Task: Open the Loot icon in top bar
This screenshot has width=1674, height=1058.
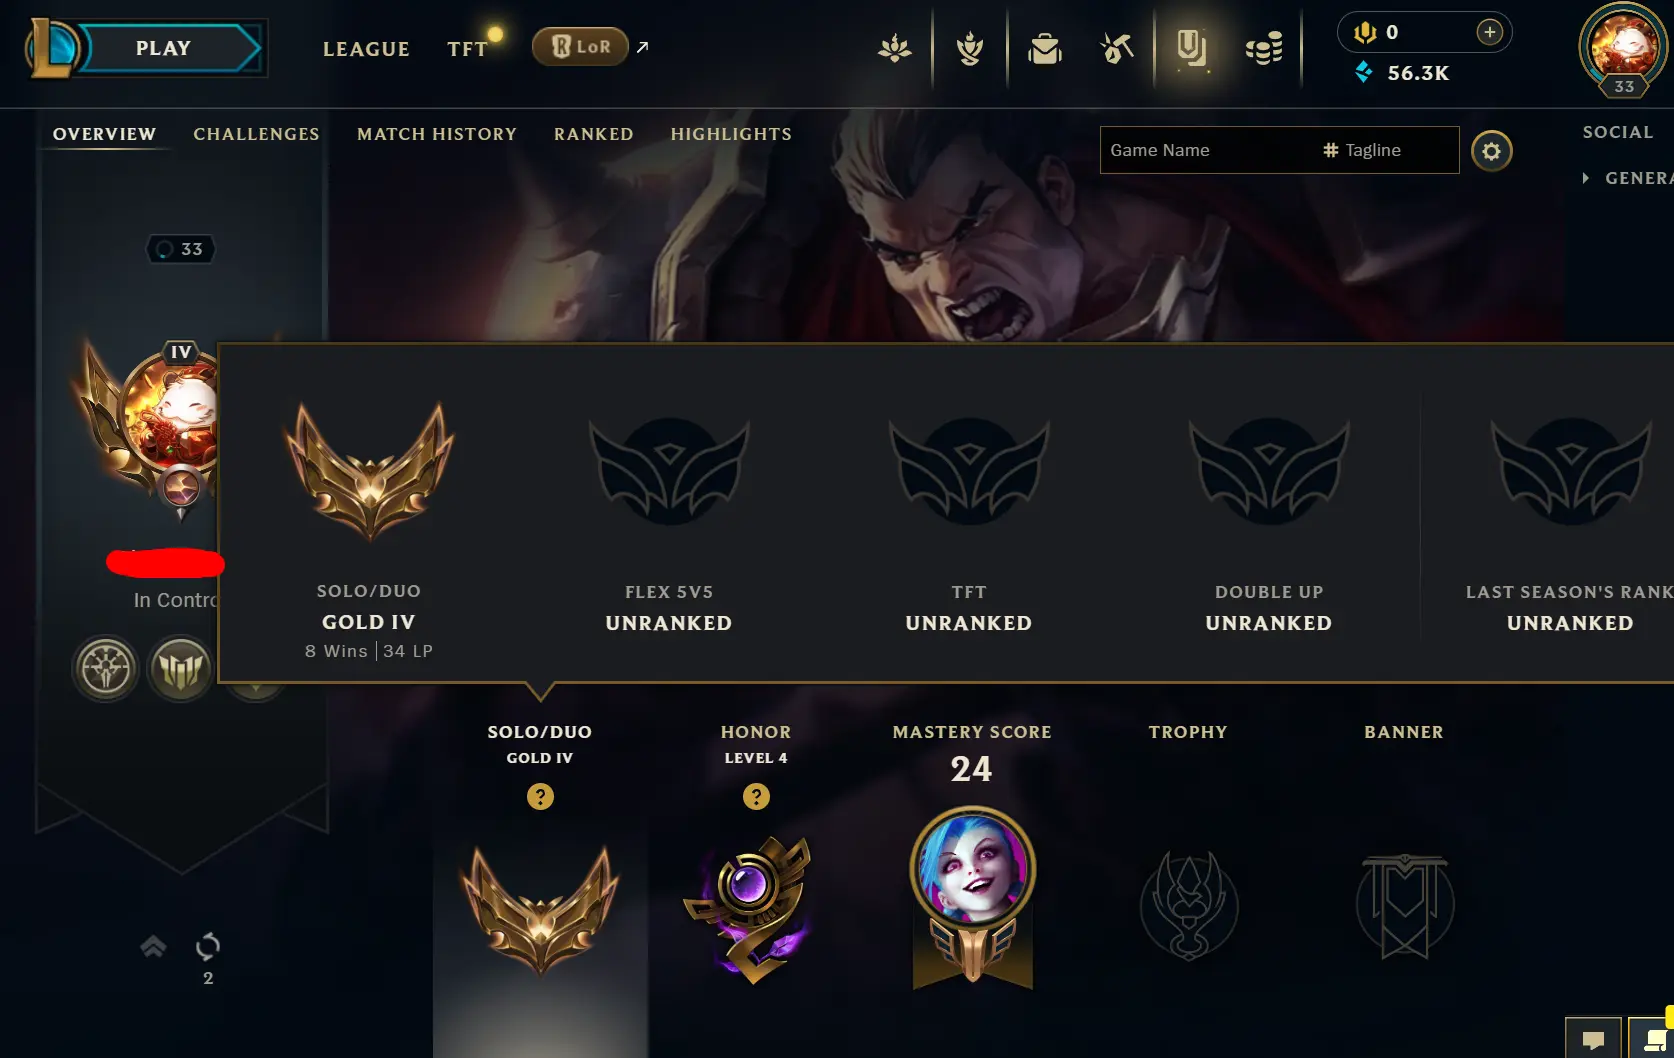Action: [x=1045, y=48]
